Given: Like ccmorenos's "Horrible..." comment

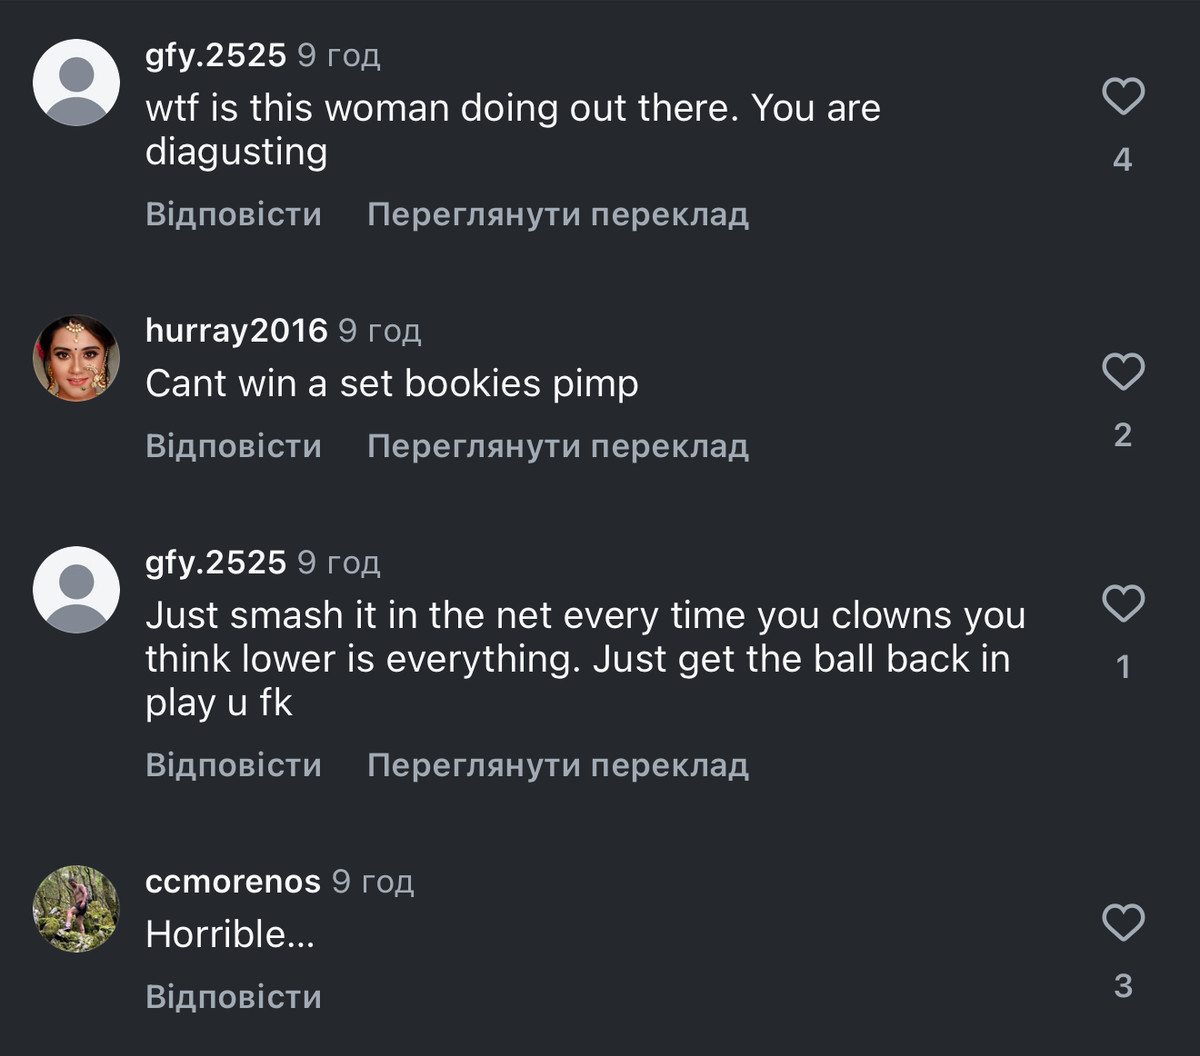Looking at the screenshot, I should (x=1122, y=922).
